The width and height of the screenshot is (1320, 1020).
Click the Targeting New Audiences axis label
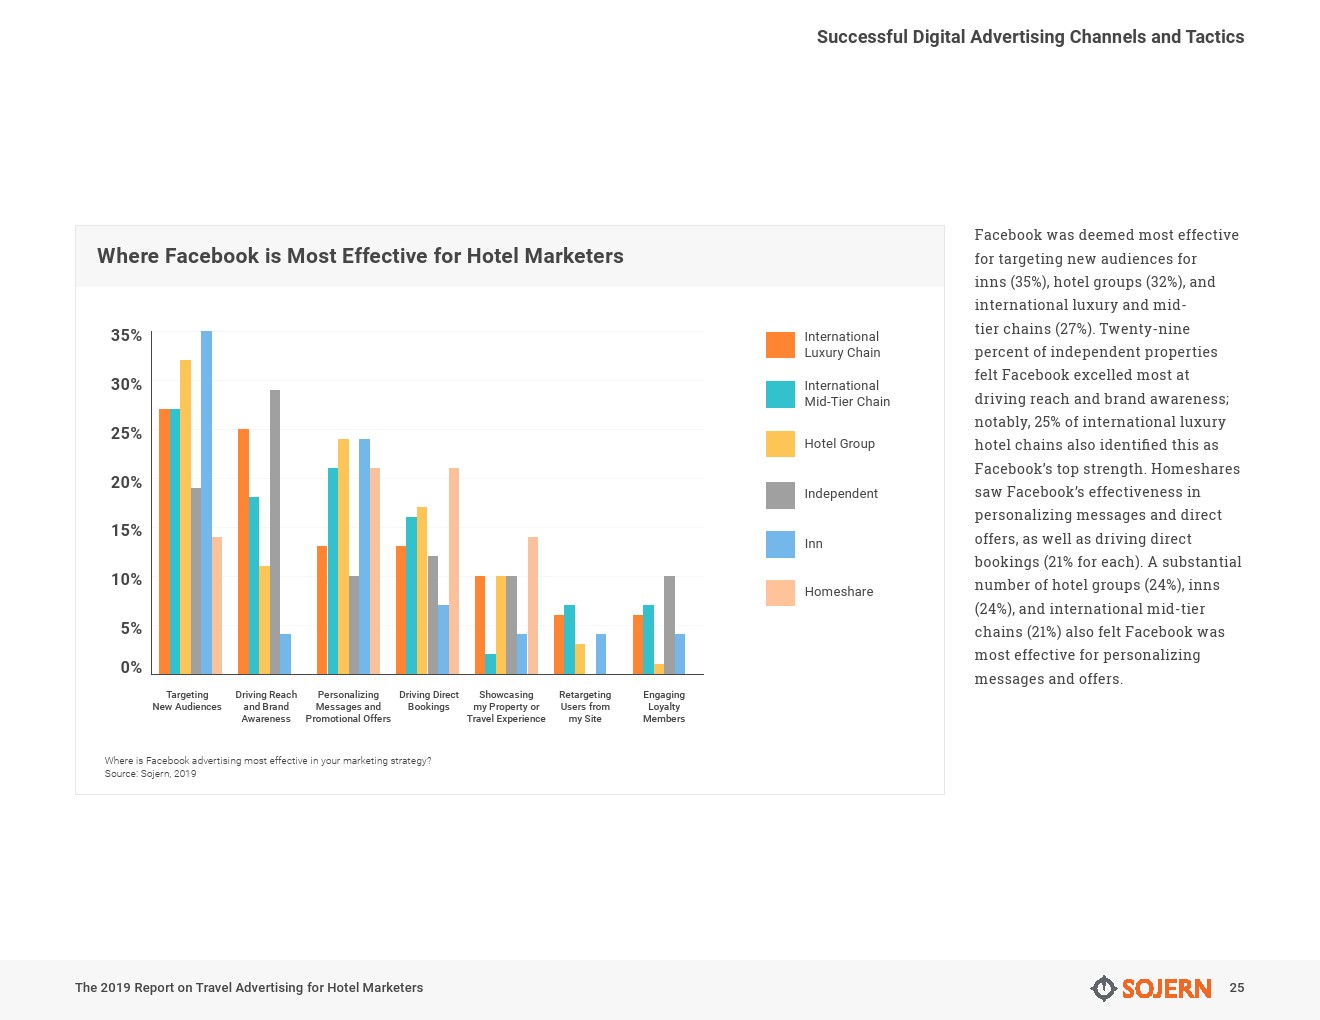pos(187,701)
